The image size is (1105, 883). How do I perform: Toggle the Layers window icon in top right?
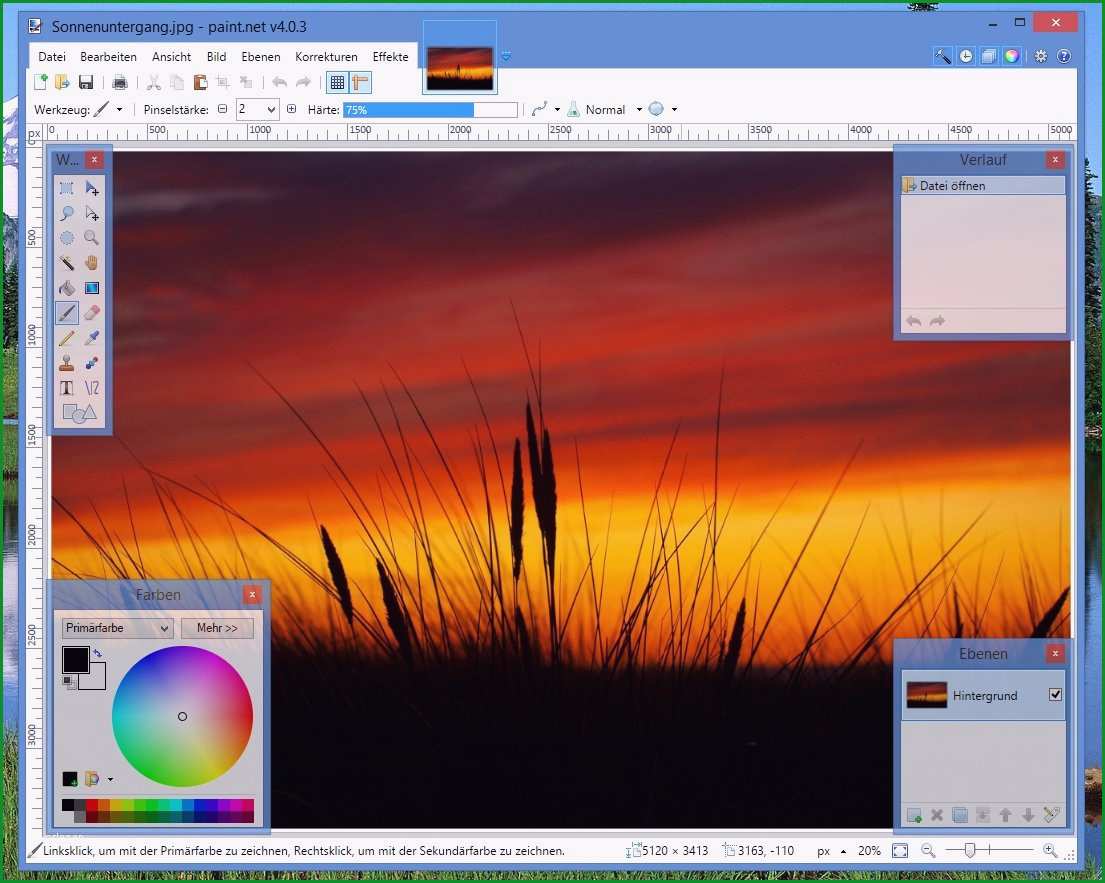989,56
